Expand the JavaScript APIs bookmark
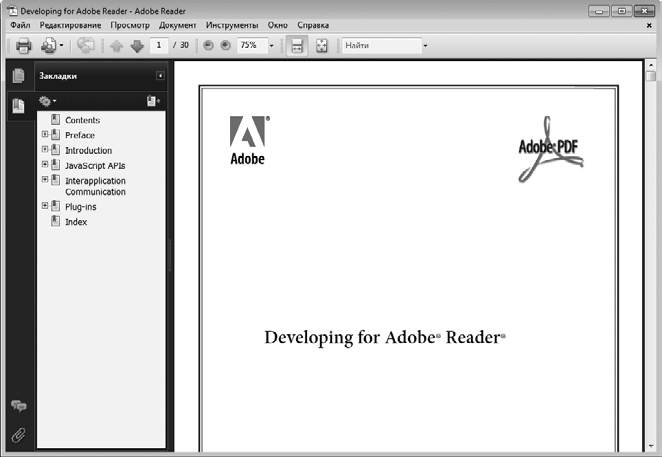 click(x=45, y=164)
